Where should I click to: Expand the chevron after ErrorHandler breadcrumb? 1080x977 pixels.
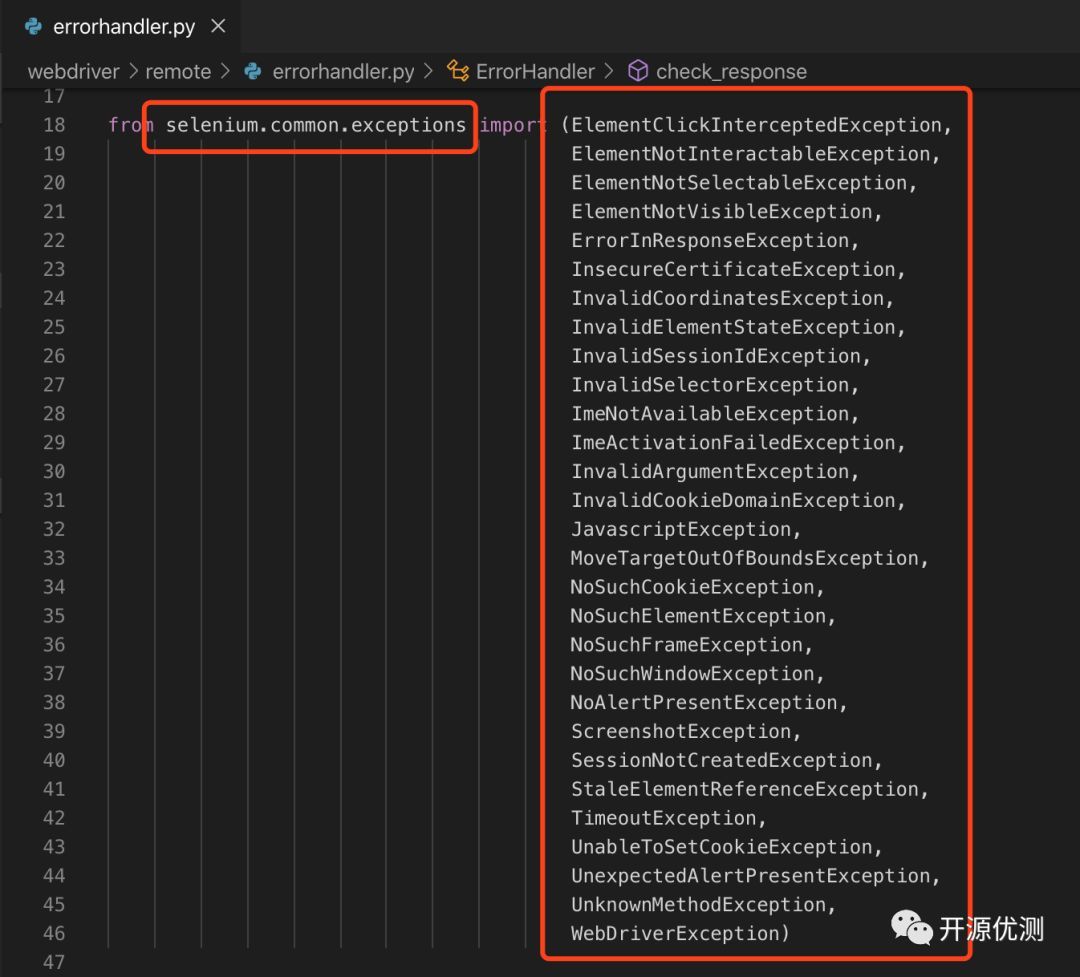click(608, 71)
